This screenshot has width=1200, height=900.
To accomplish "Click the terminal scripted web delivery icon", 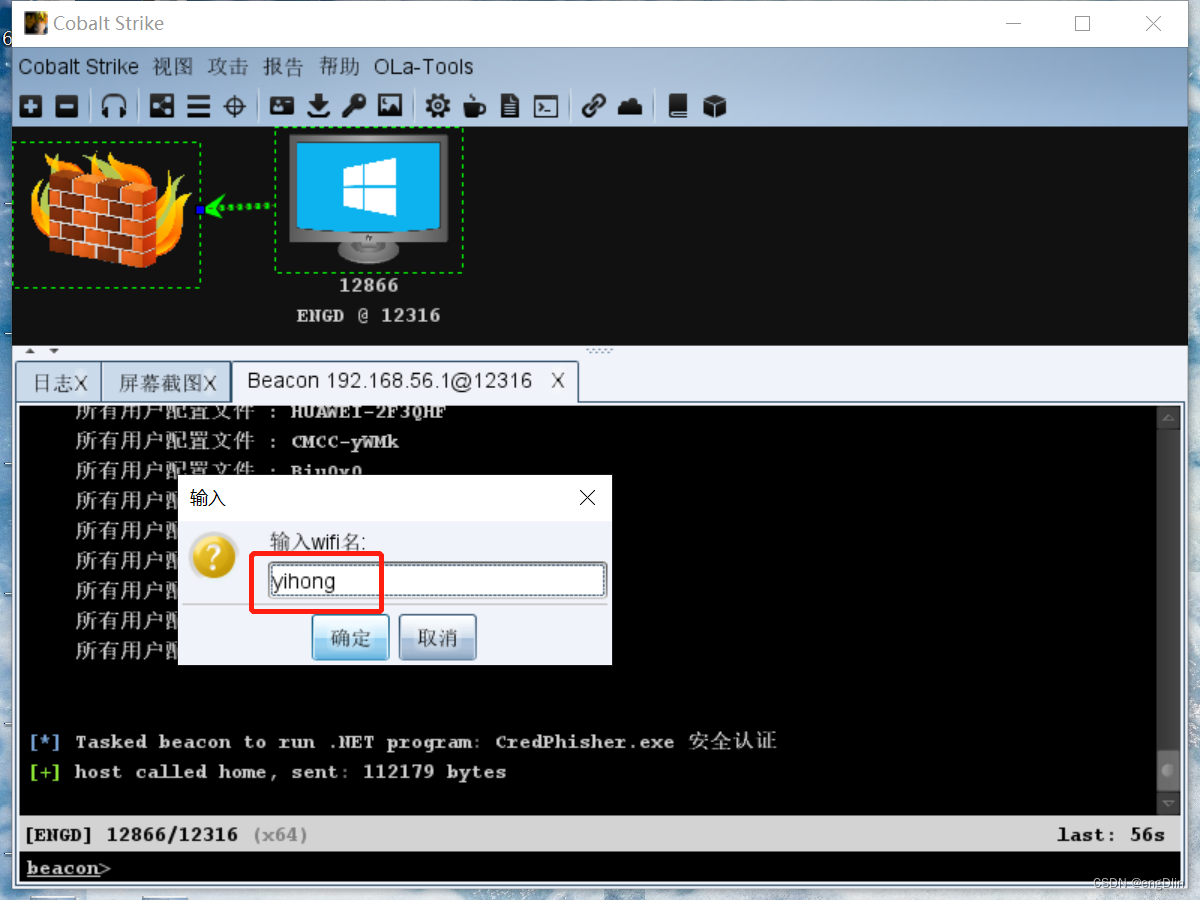I will coord(545,106).
